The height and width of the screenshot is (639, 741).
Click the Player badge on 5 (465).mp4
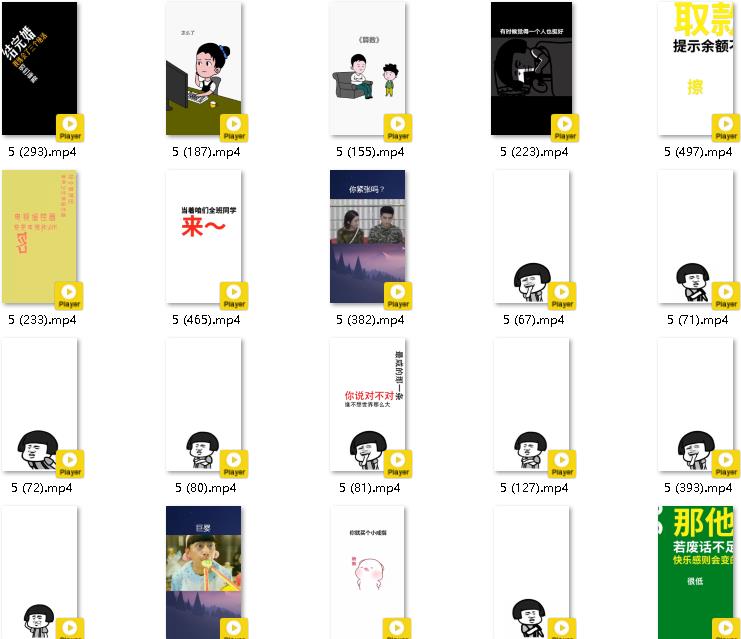tap(234, 296)
